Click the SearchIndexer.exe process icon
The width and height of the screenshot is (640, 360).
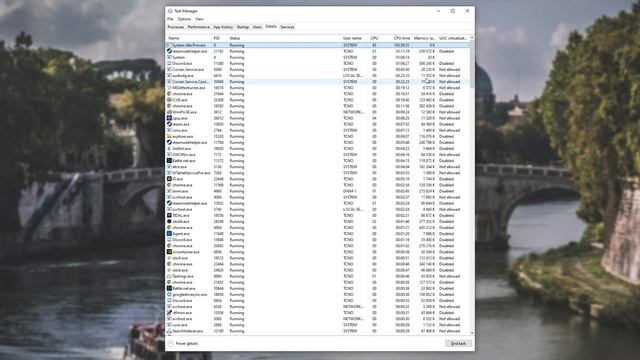(169, 331)
